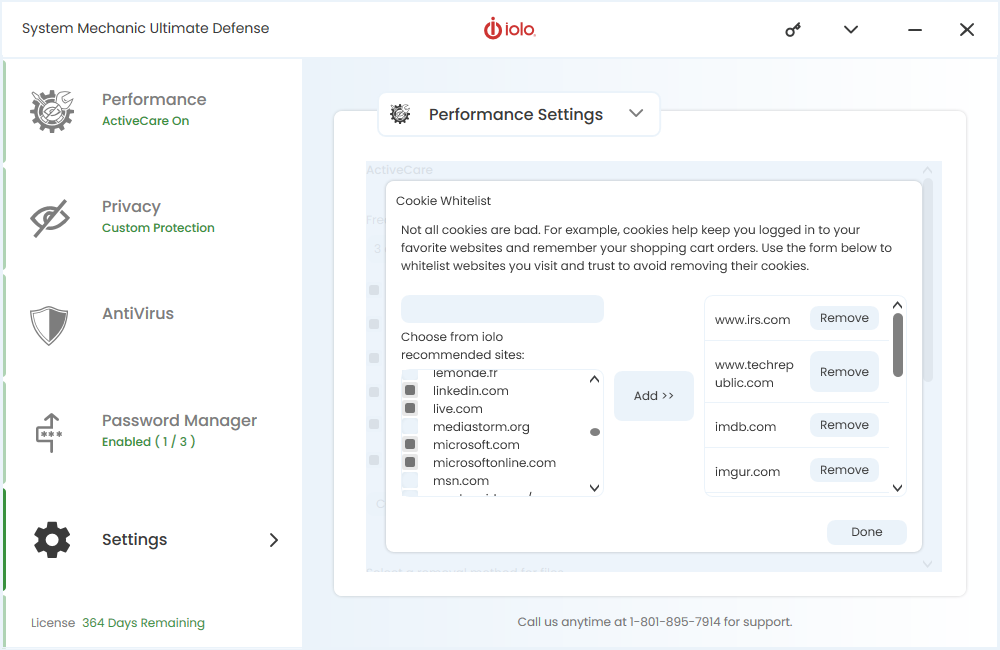Click the Privacy crossed-eye icon
The width and height of the screenshot is (1000, 650).
point(50,218)
